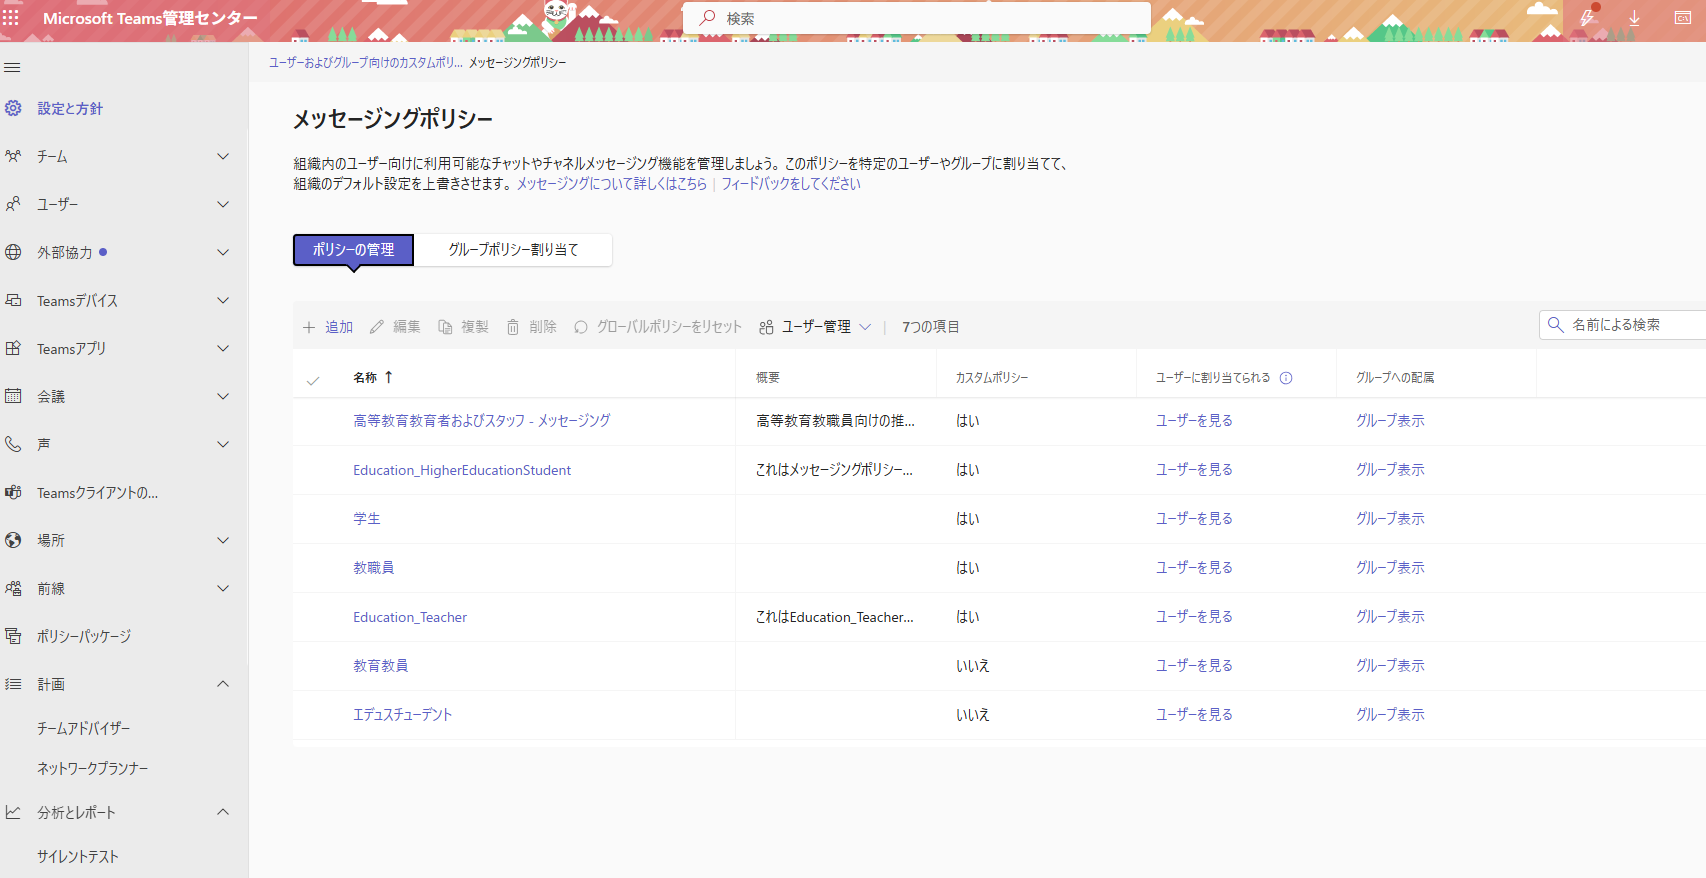This screenshot has width=1706, height=878.
Task: Switch to the グループポリシー割り当て tab
Action: pyautogui.click(x=513, y=250)
